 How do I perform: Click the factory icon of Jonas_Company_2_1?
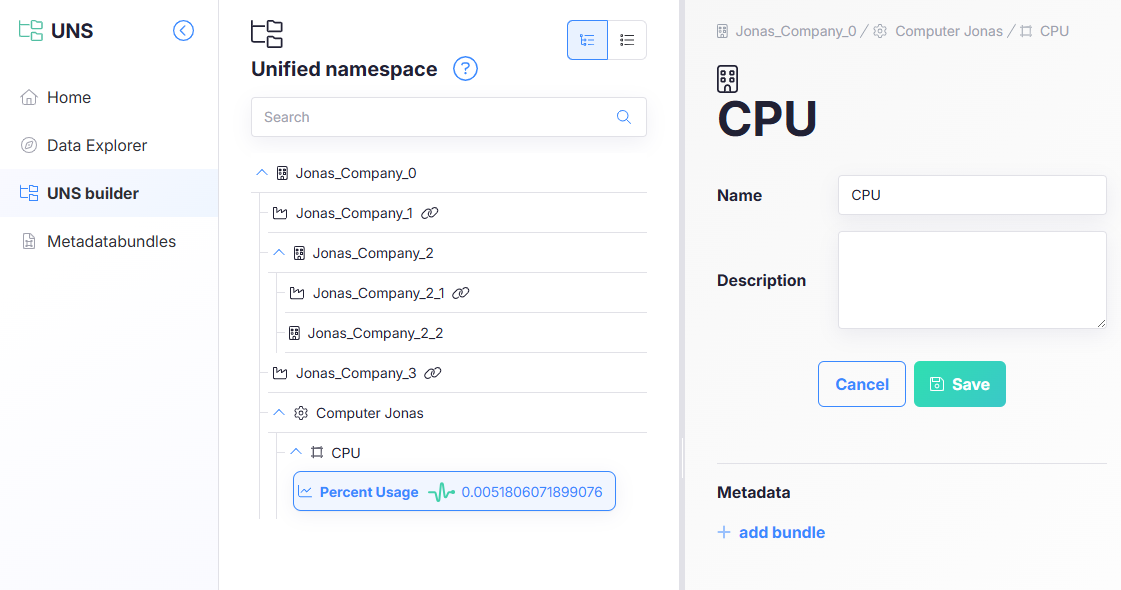point(297,293)
